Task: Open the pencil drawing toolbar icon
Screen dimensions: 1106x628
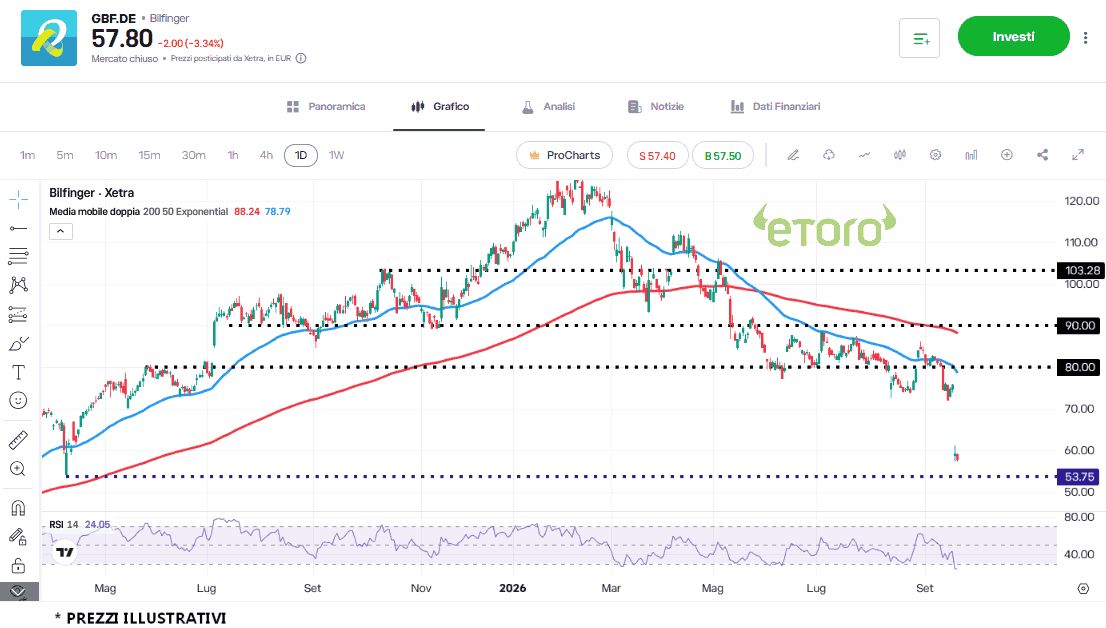Action: coord(794,155)
